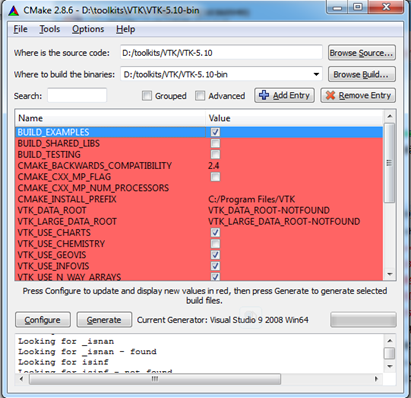Click variable list scroll up arrow
The width and height of the screenshot is (411, 398).
389,116
